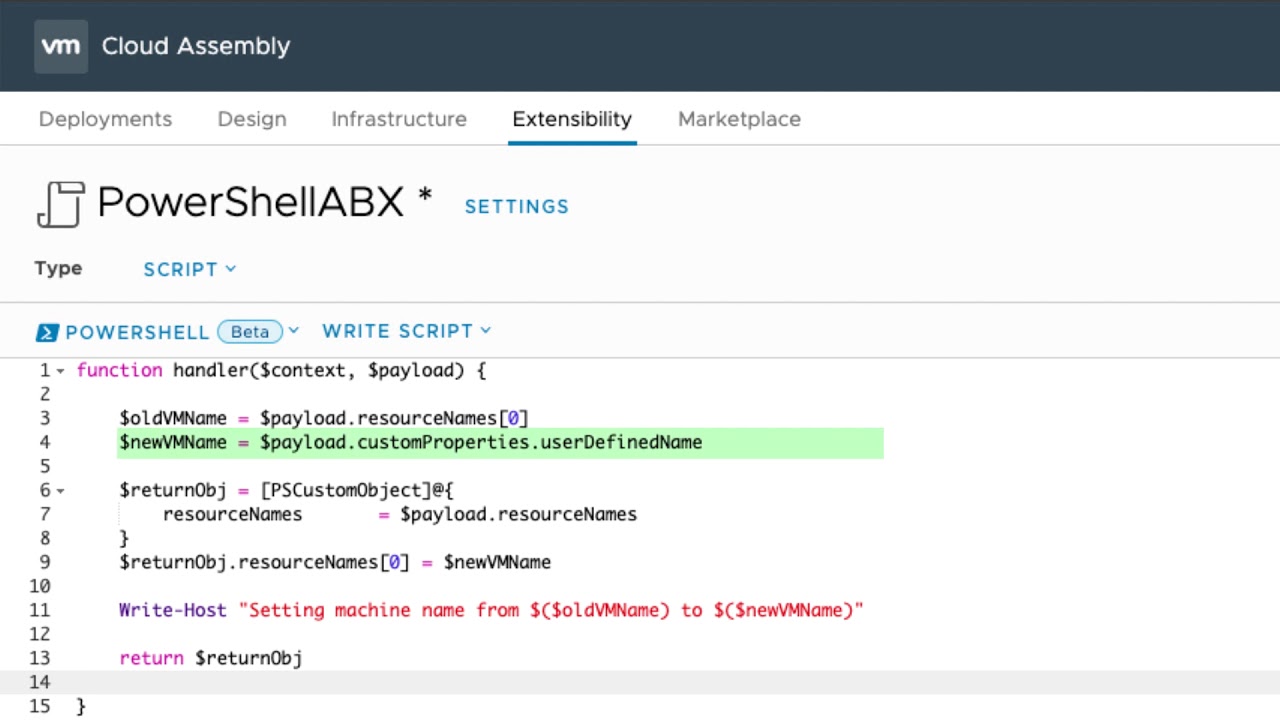Open the Infrastructure tab
The width and height of the screenshot is (1280, 720).
pyautogui.click(x=398, y=119)
